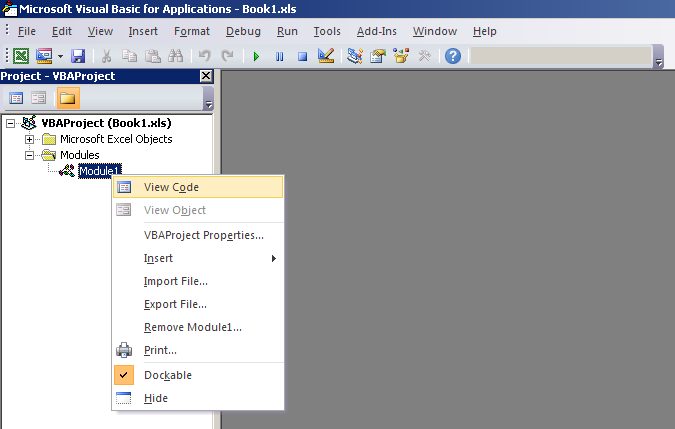Viewport: 675px width, 429px height.
Task: Click the Cut scissors icon
Action: click(x=106, y=56)
